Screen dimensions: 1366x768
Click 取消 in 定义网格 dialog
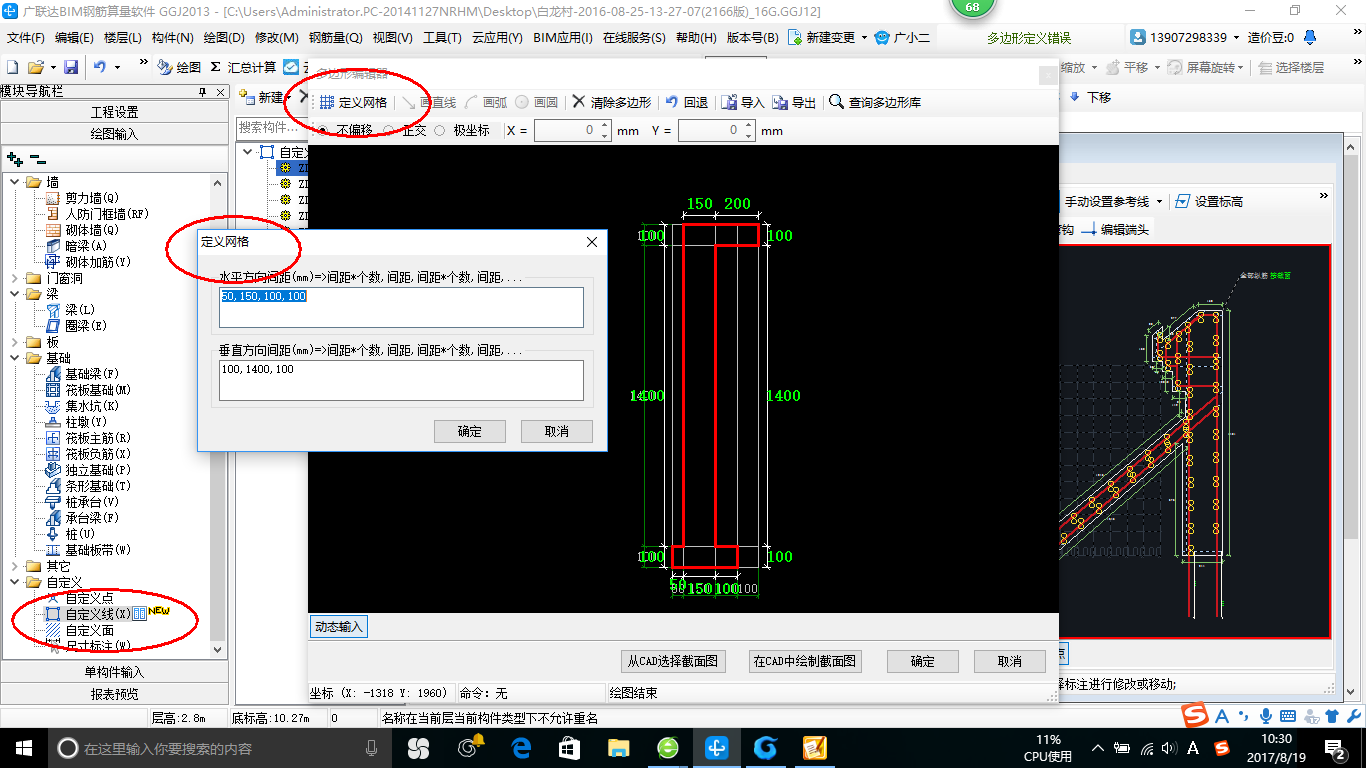(x=557, y=431)
